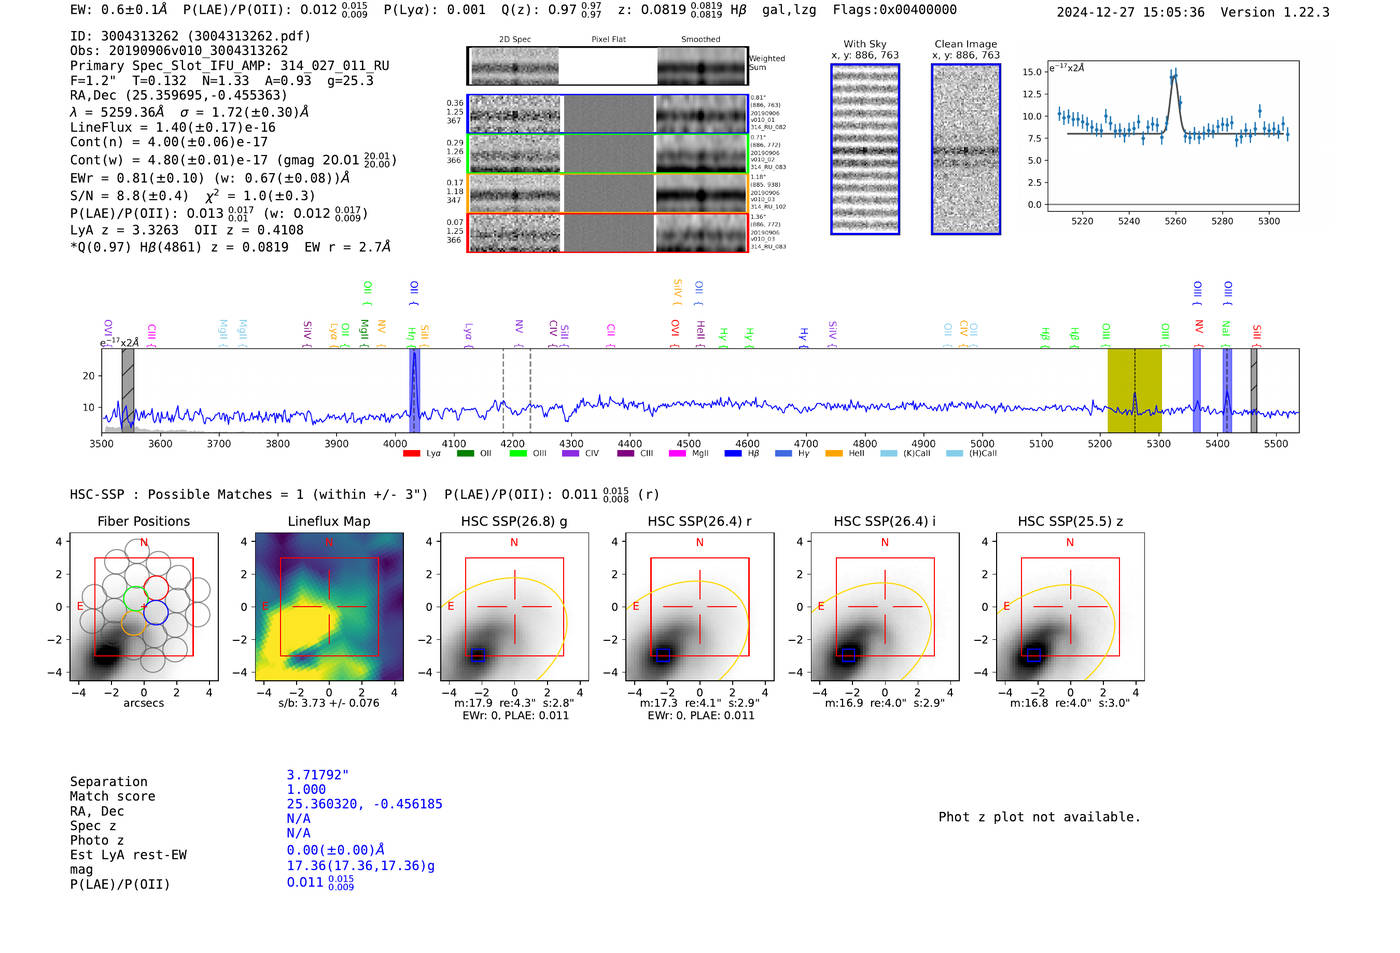
Task: Click the Separation value 3.71792"
Action: 317,775
